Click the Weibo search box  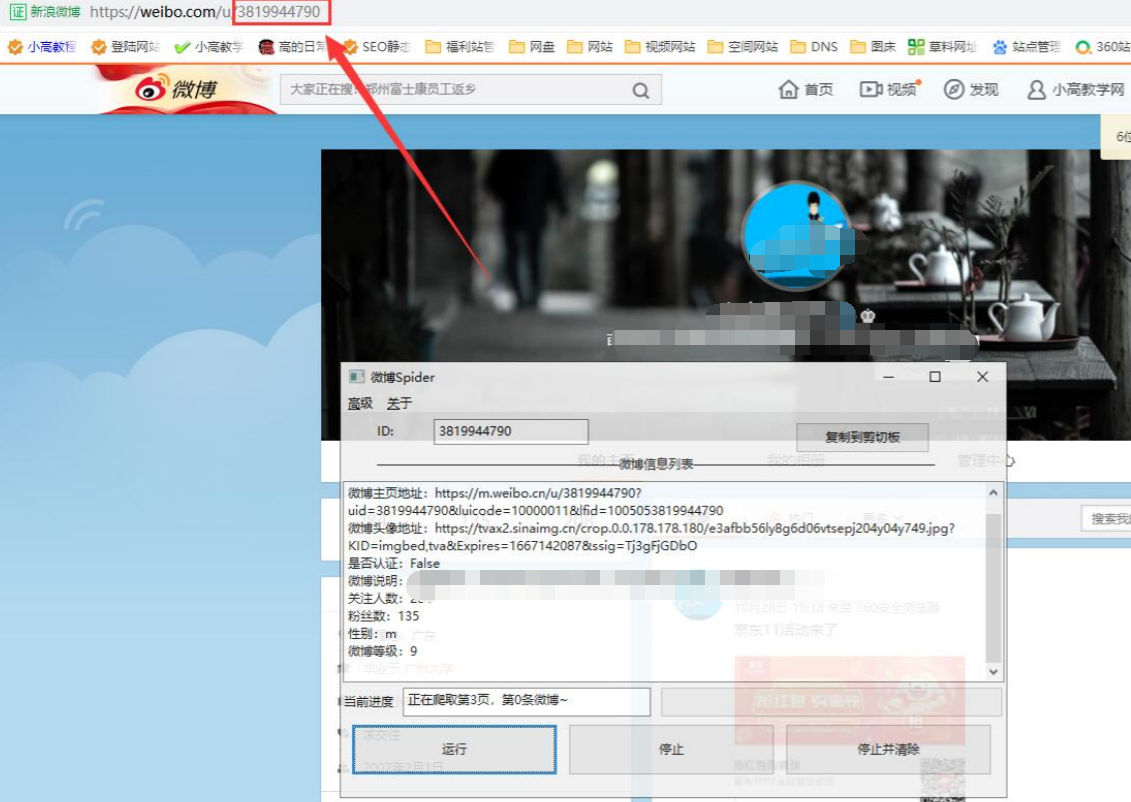(455, 90)
